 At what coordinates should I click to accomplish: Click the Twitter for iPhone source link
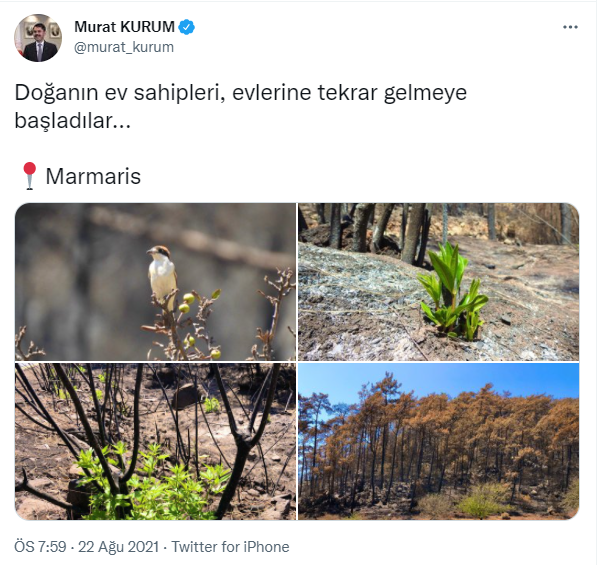(x=230, y=547)
